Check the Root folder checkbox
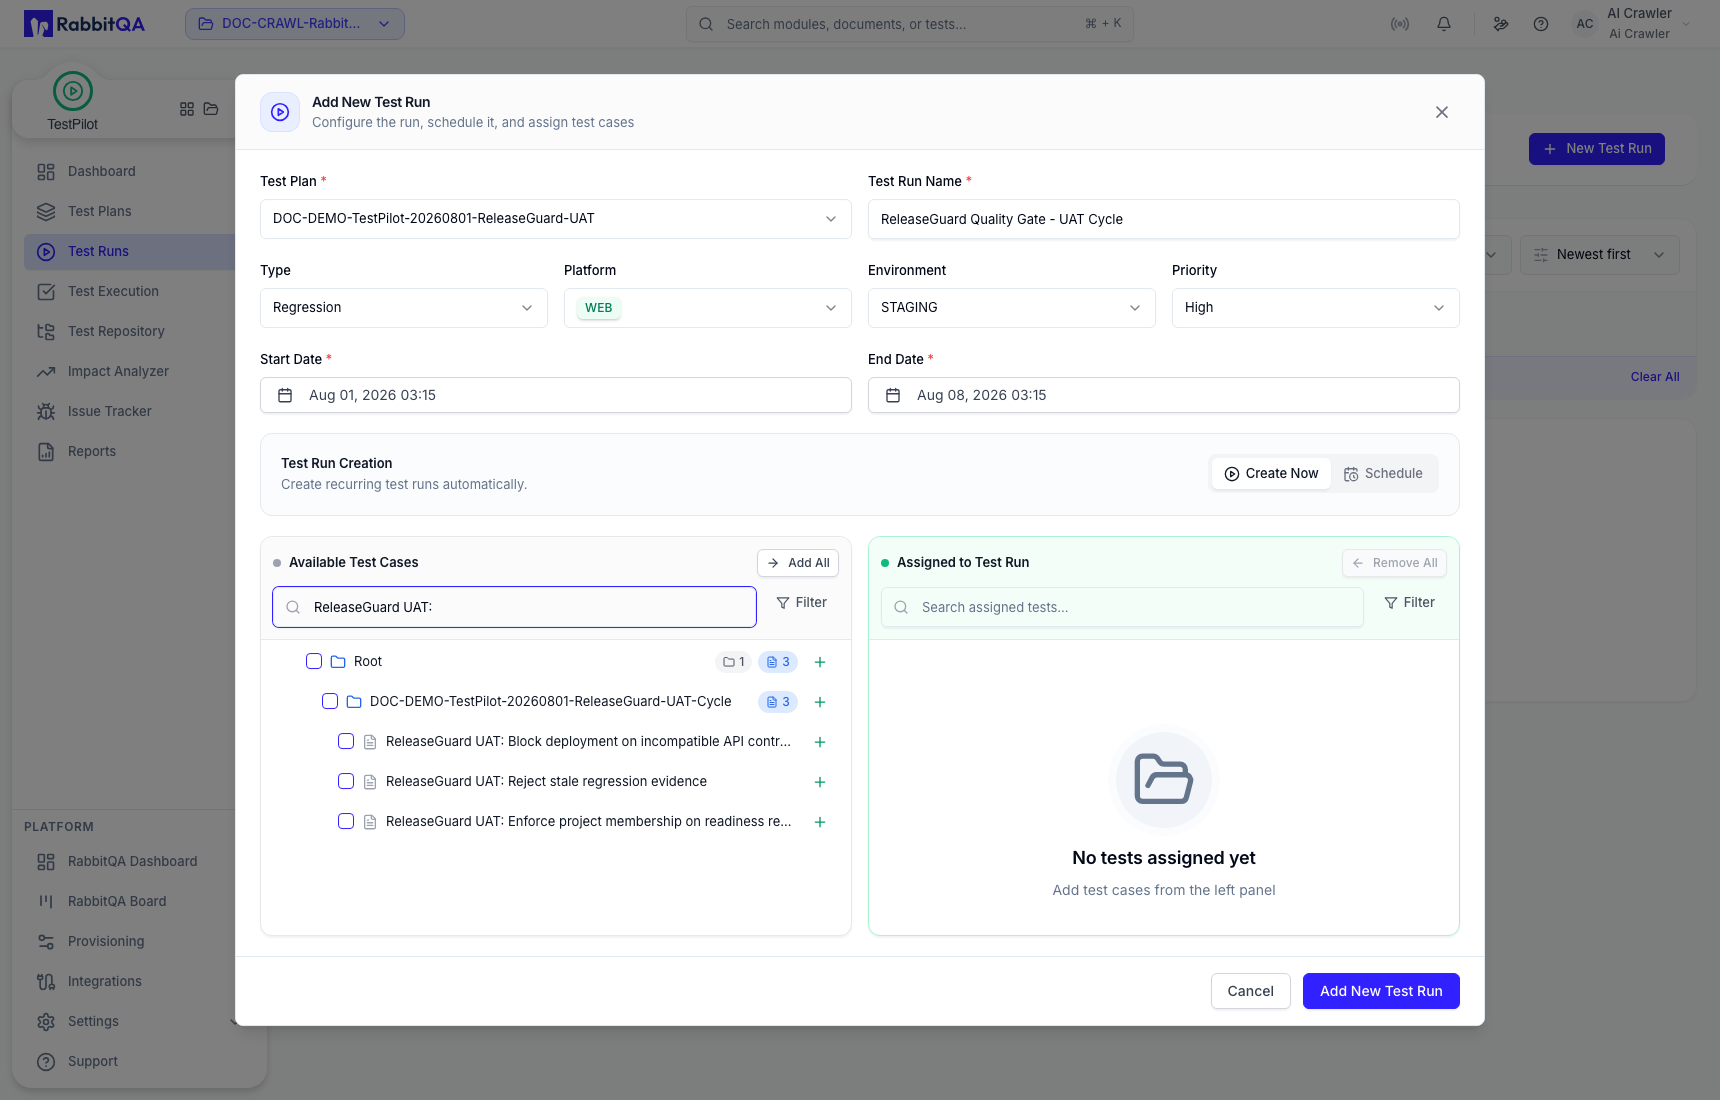The image size is (1720, 1100). coord(314,661)
